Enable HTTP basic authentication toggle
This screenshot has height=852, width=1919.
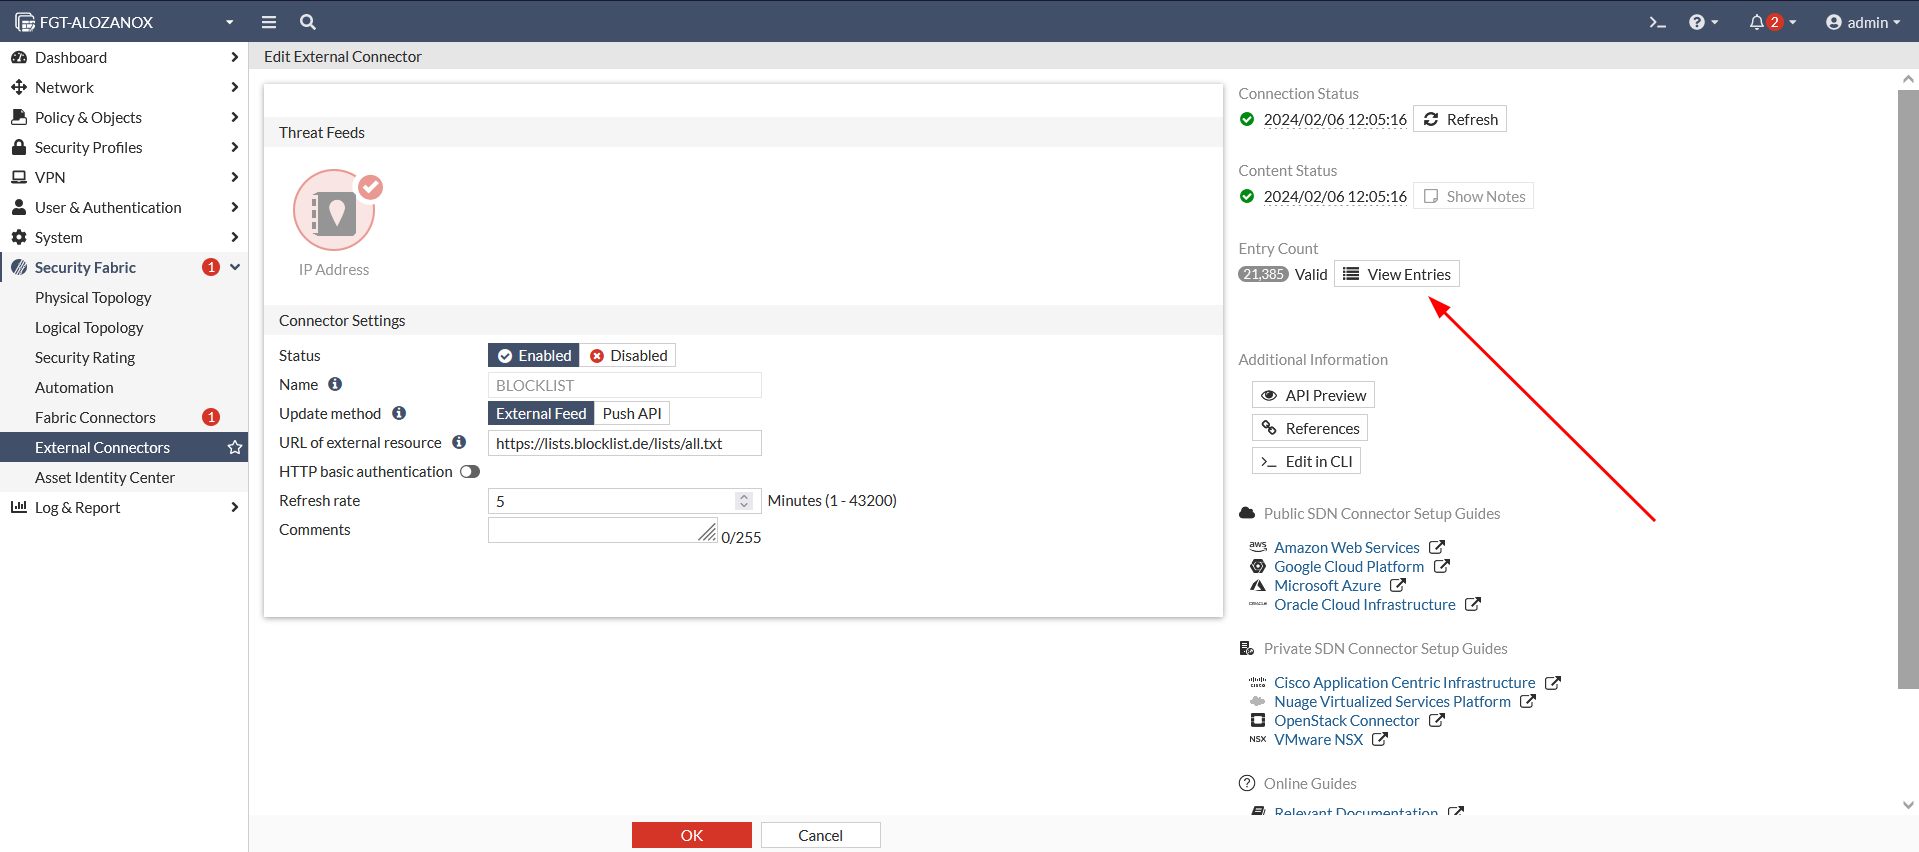pos(470,472)
